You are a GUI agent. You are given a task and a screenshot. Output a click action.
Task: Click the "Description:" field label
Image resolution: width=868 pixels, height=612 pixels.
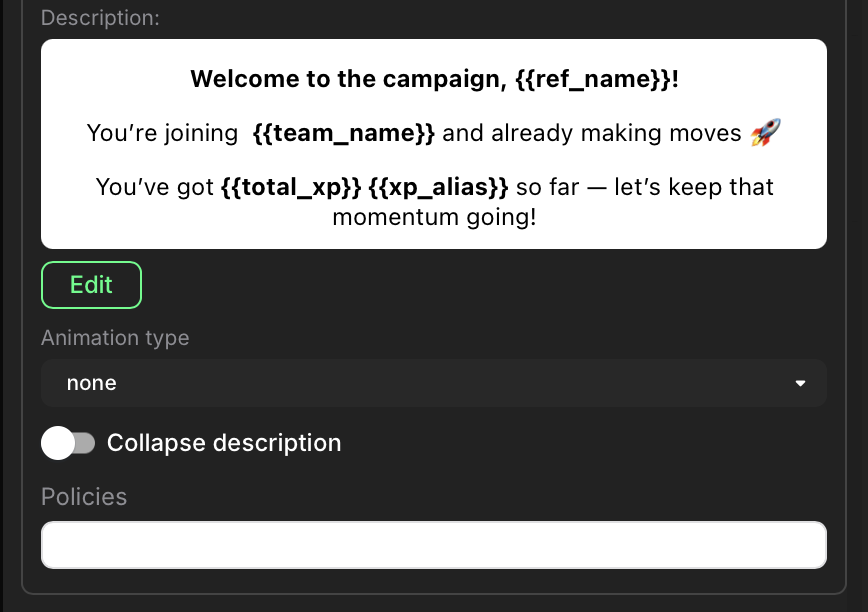[x=100, y=18]
